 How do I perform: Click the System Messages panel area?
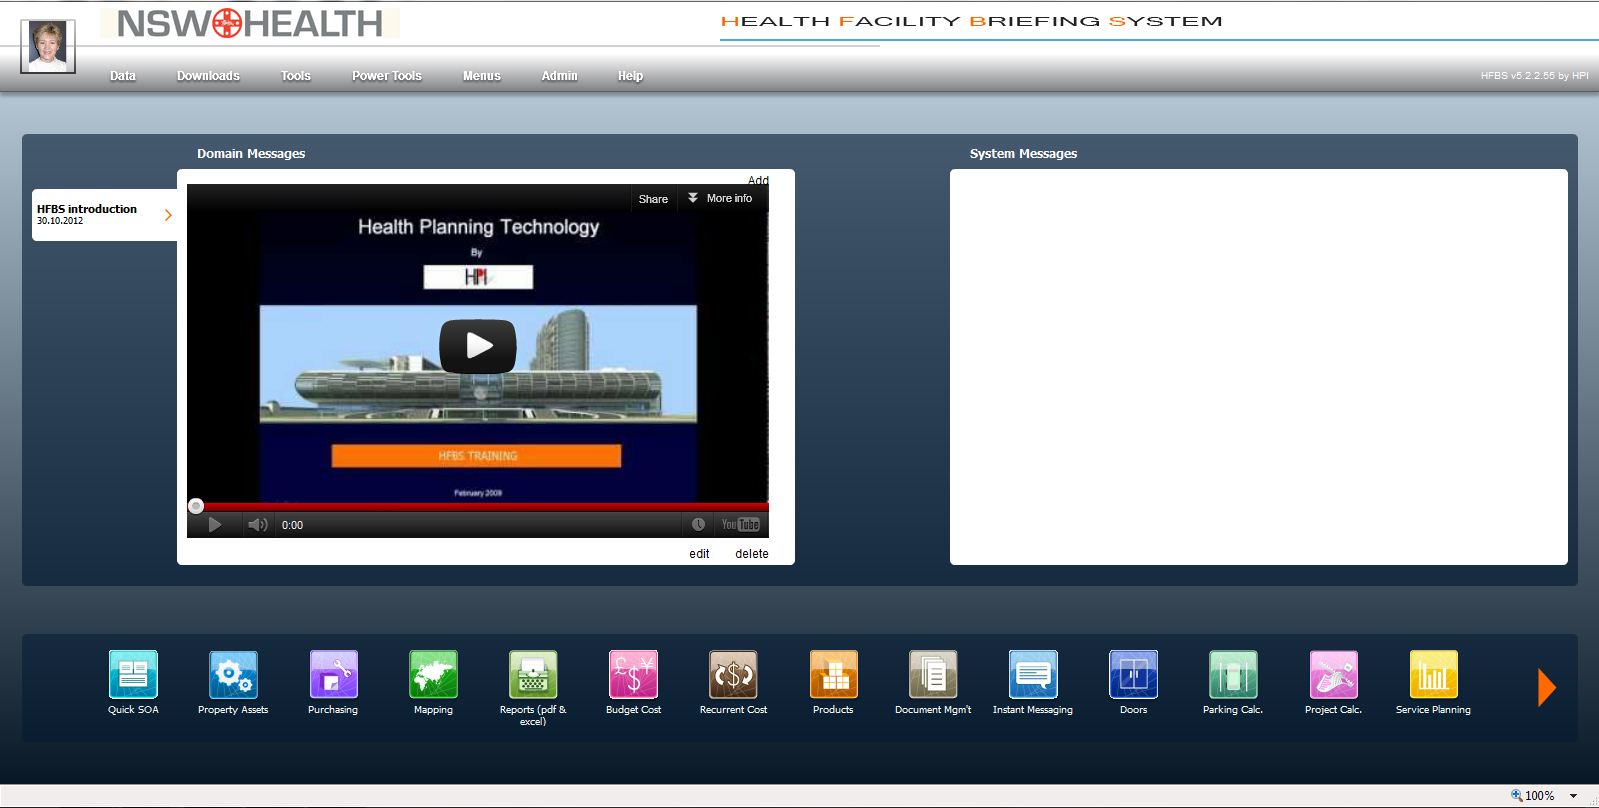point(1258,367)
